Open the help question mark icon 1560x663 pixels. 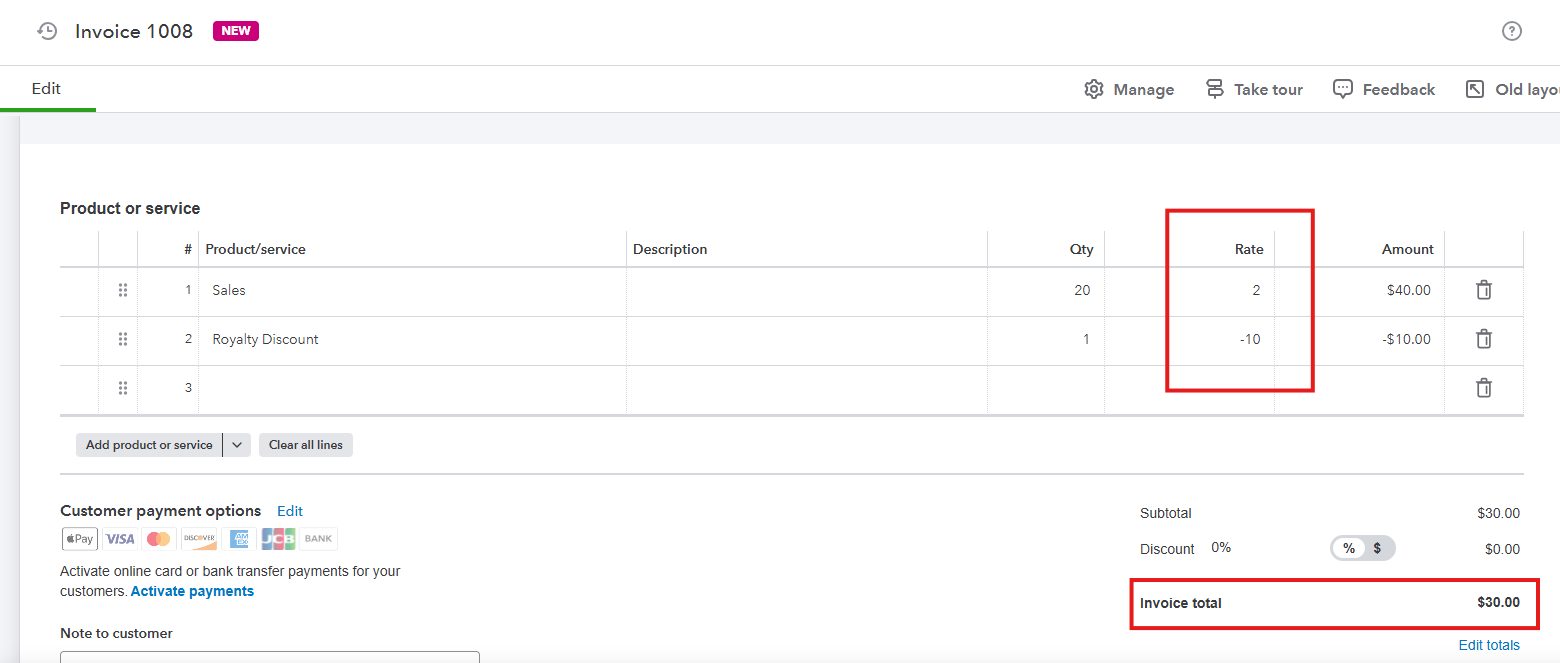pyautogui.click(x=1512, y=31)
